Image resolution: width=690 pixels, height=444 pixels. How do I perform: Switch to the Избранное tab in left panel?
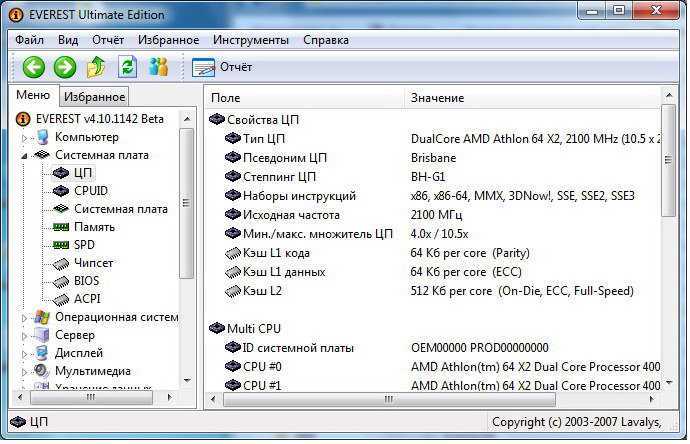point(94,97)
